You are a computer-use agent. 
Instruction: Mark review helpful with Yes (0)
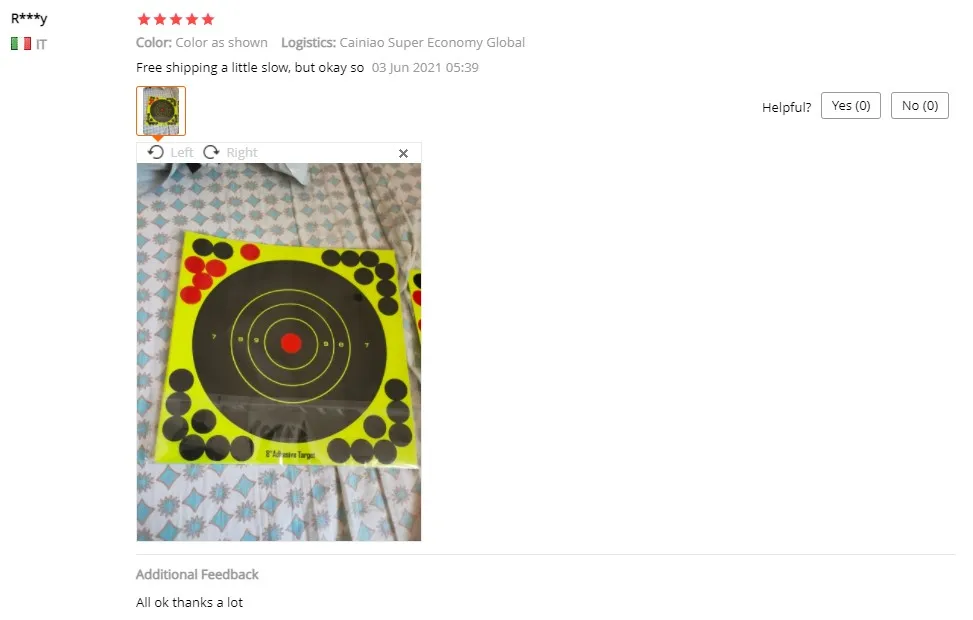point(851,106)
